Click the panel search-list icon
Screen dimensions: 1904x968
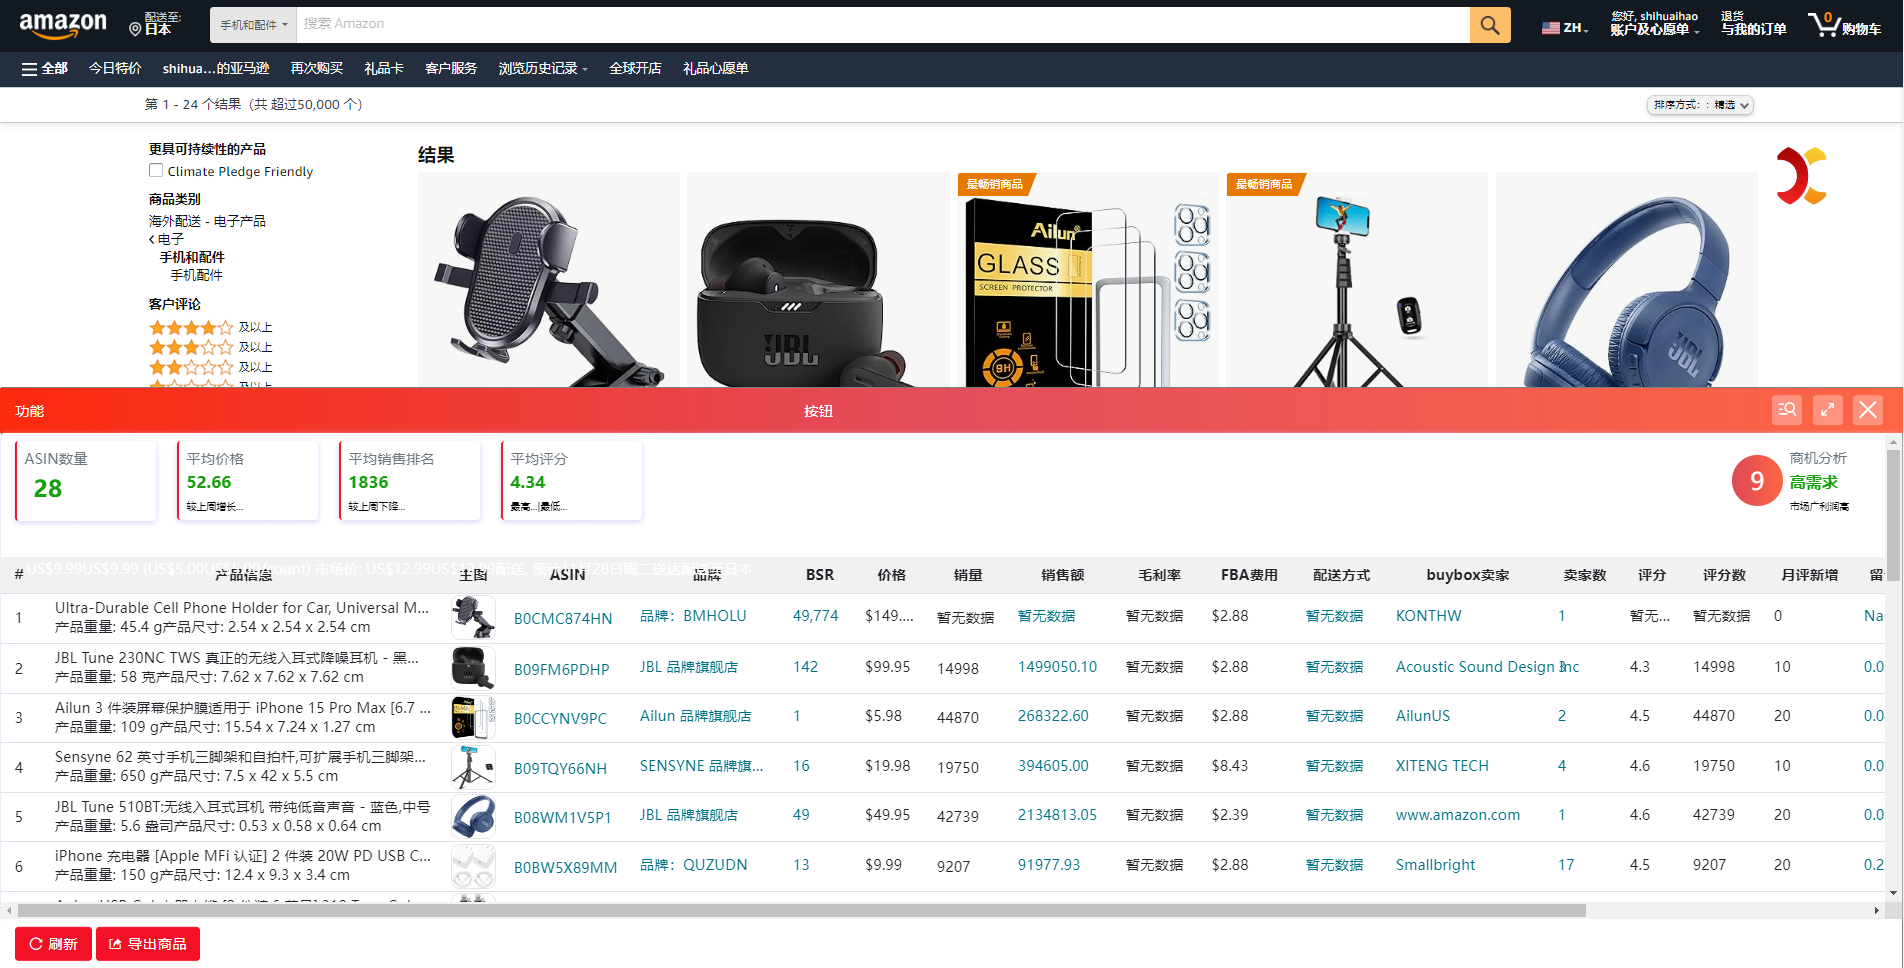[1787, 410]
